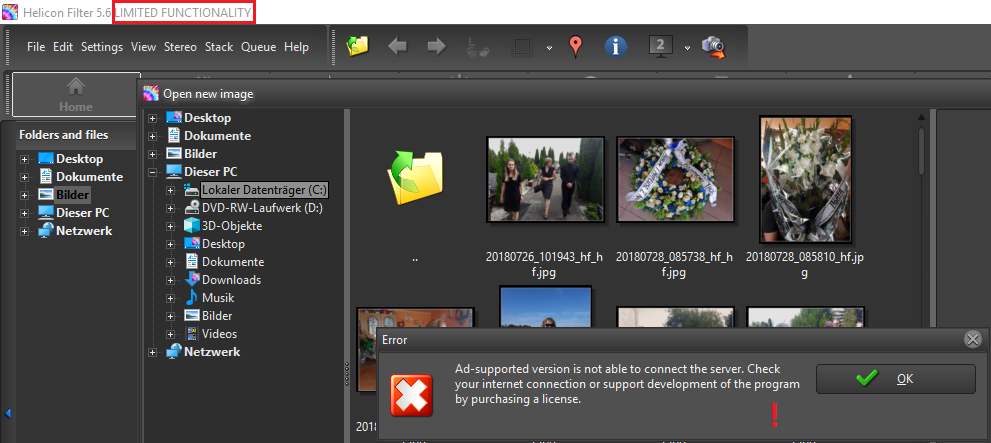This screenshot has width=991, height=443.
Task: Expand Netzwerk in Folders and files panel
Action: [25, 231]
